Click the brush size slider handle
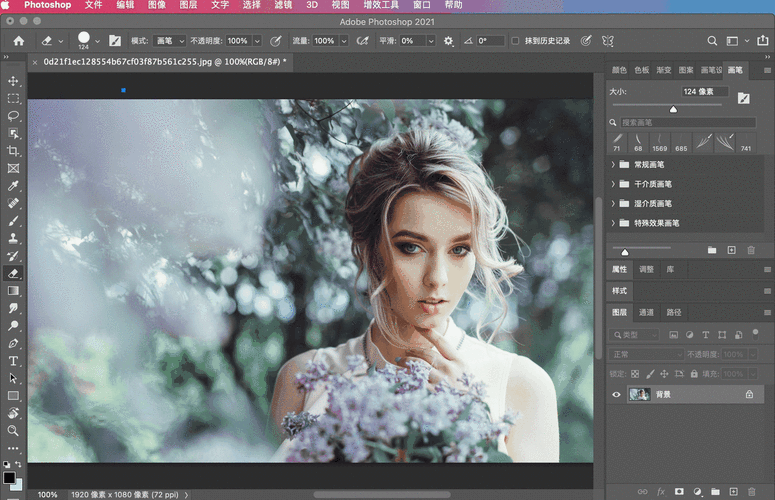 pos(673,109)
